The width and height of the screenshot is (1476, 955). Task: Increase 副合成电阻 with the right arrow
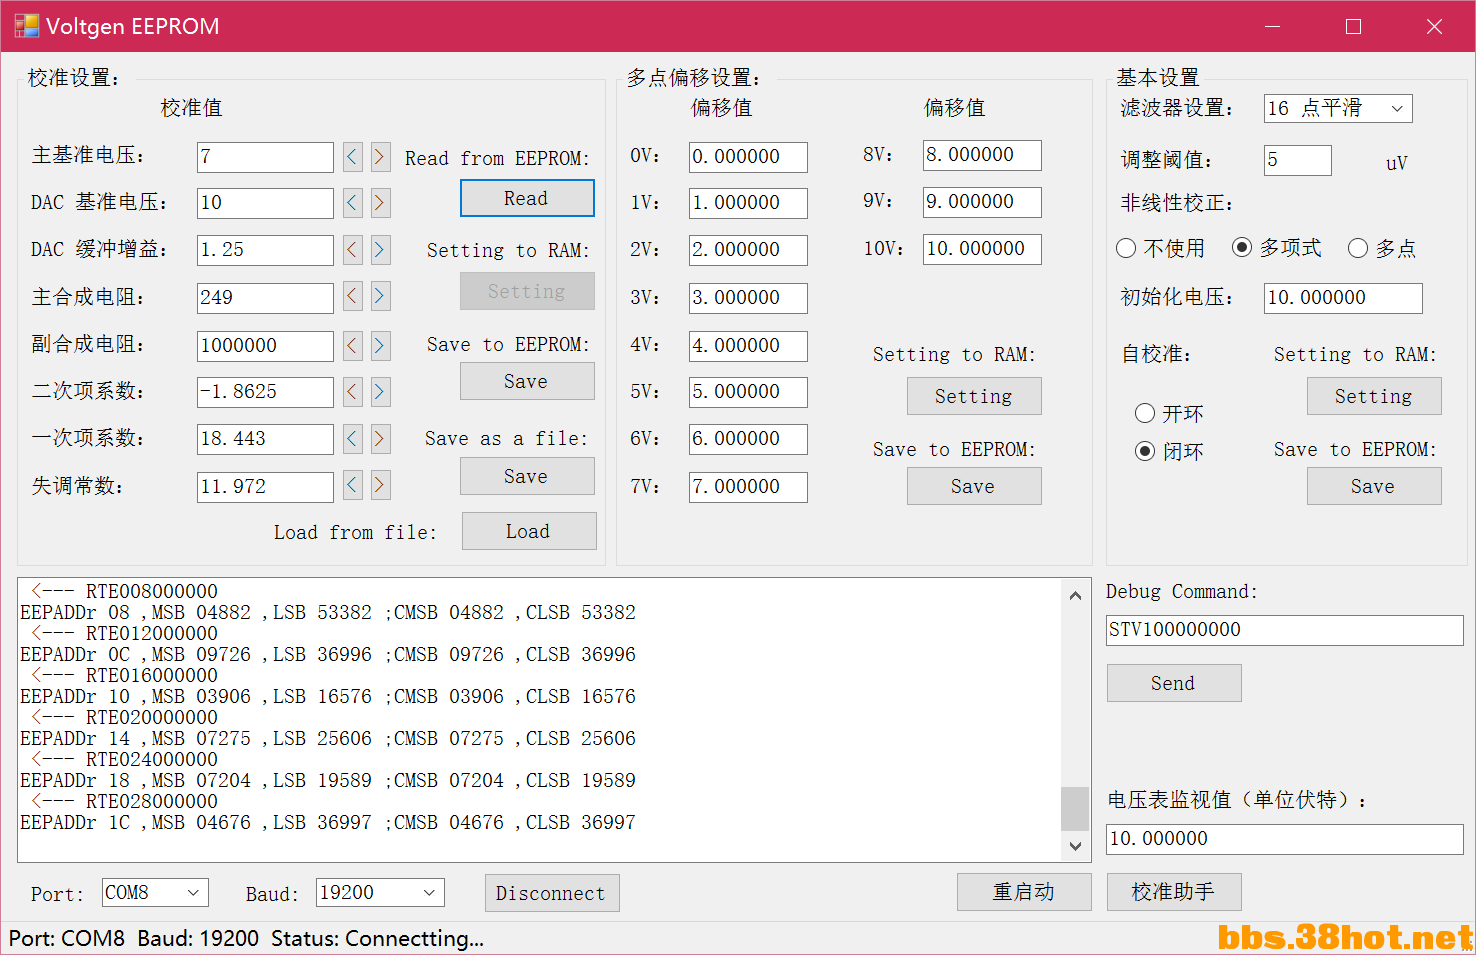[380, 345]
